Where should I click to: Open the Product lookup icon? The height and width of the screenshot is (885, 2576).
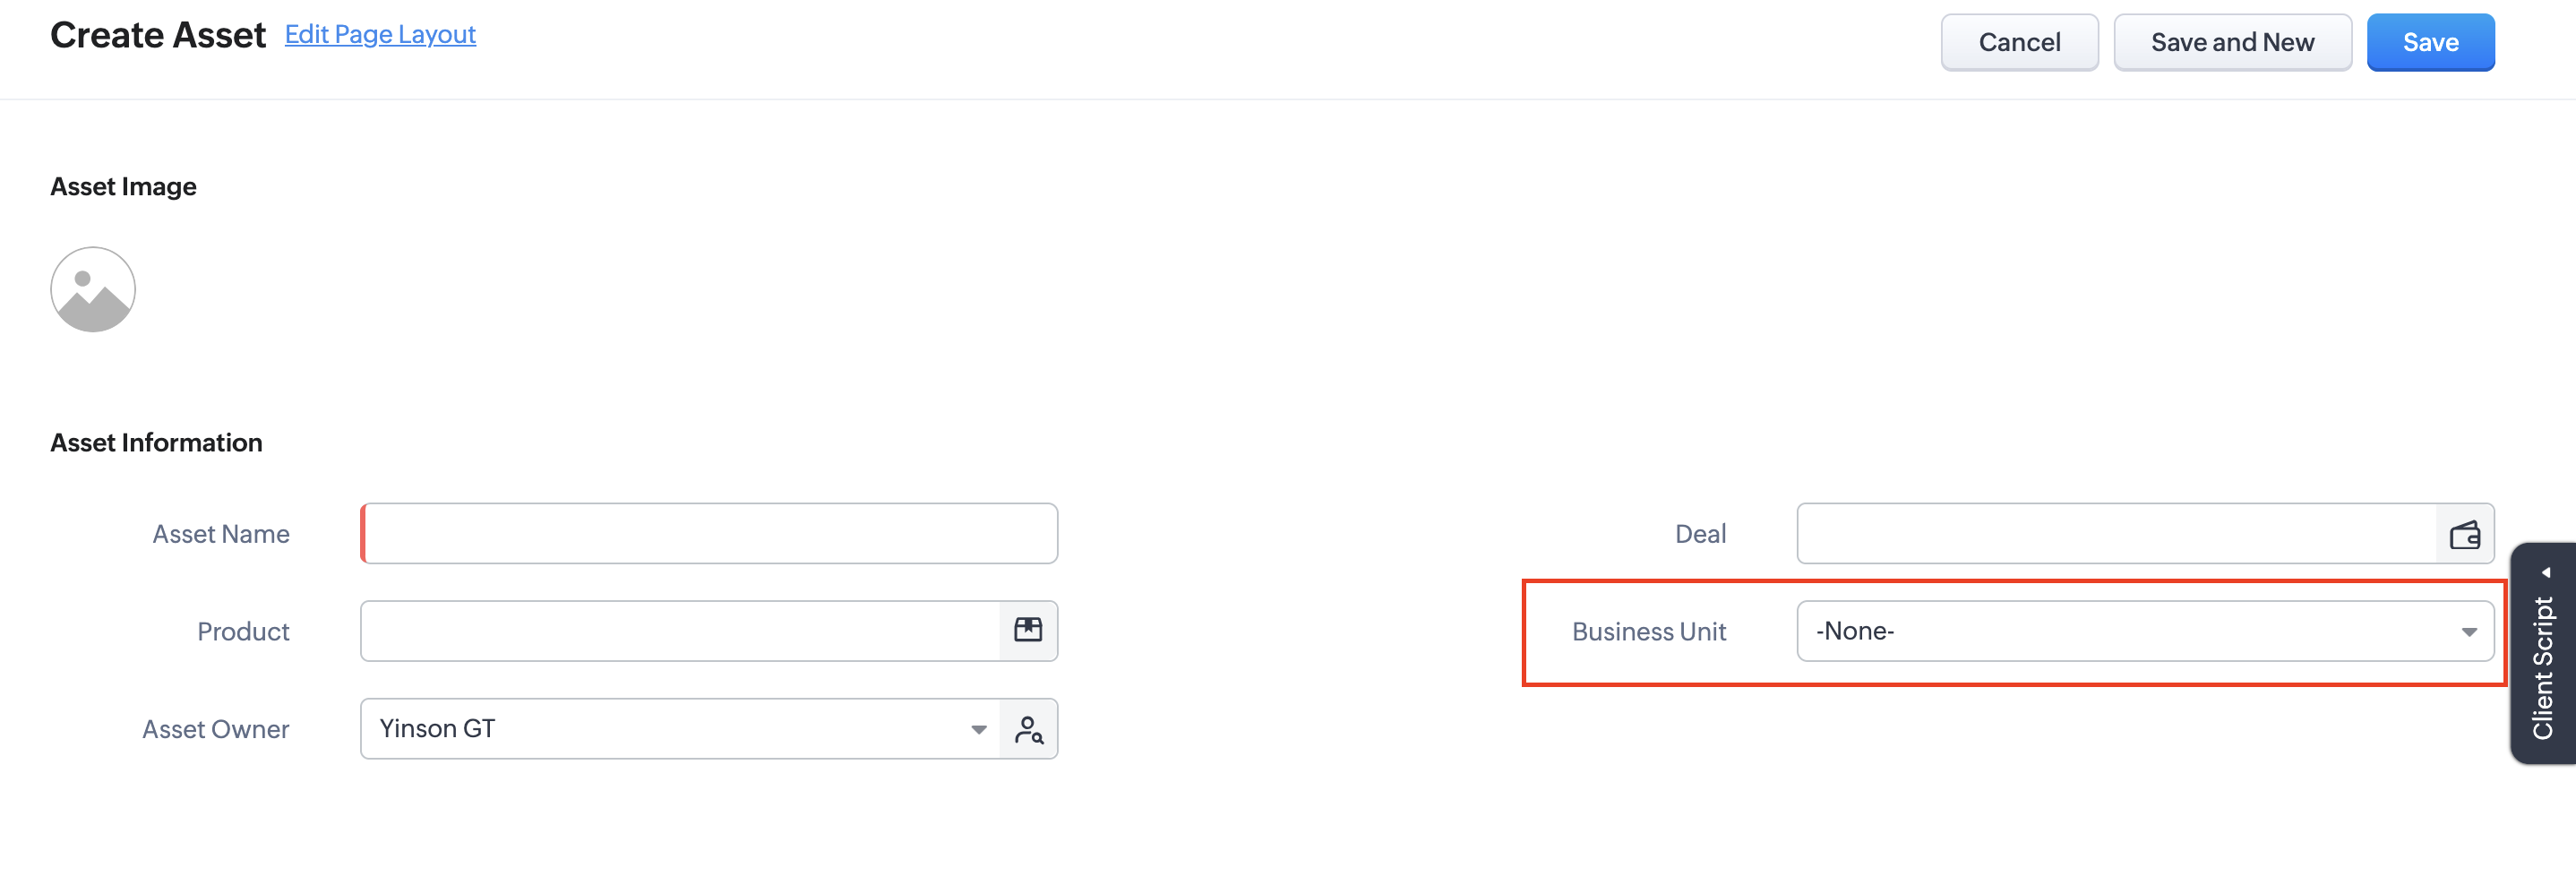click(1028, 630)
